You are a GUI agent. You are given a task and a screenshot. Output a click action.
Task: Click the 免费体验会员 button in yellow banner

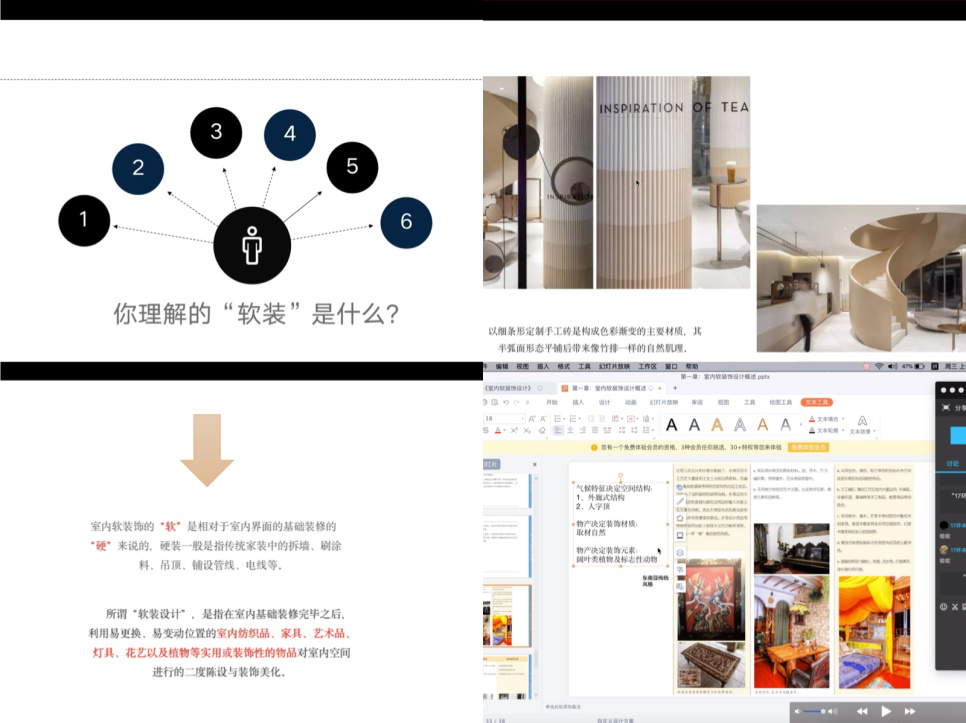click(x=808, y=447)
